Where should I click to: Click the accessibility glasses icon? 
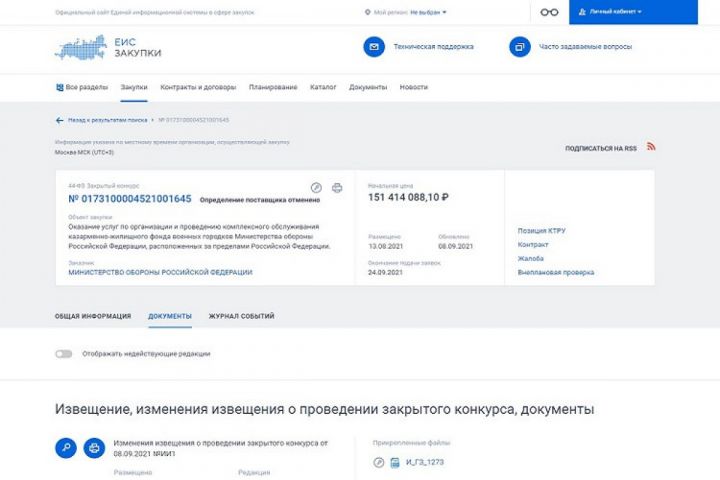click(x=549, y=13)
